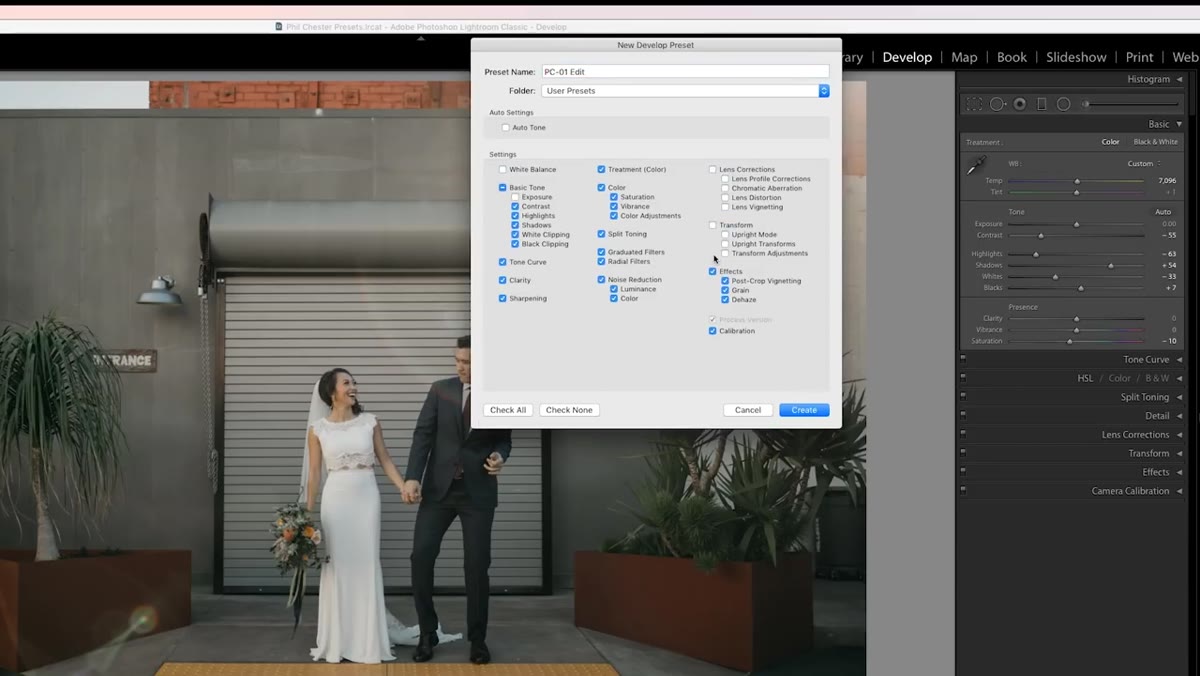Uncheck the Calibration checkbox
Screen dimensions: 1200x676
pyautogui.click(x=713, y=331)
